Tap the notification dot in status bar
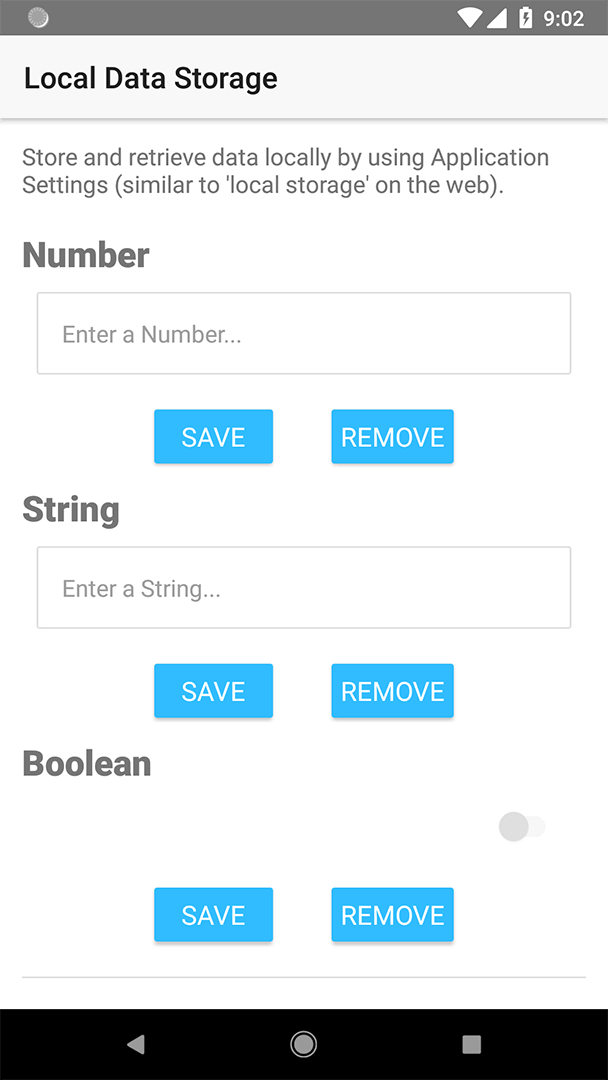Image resolution: width=608 pixels, height=1080 pixels. coord(37,17)
